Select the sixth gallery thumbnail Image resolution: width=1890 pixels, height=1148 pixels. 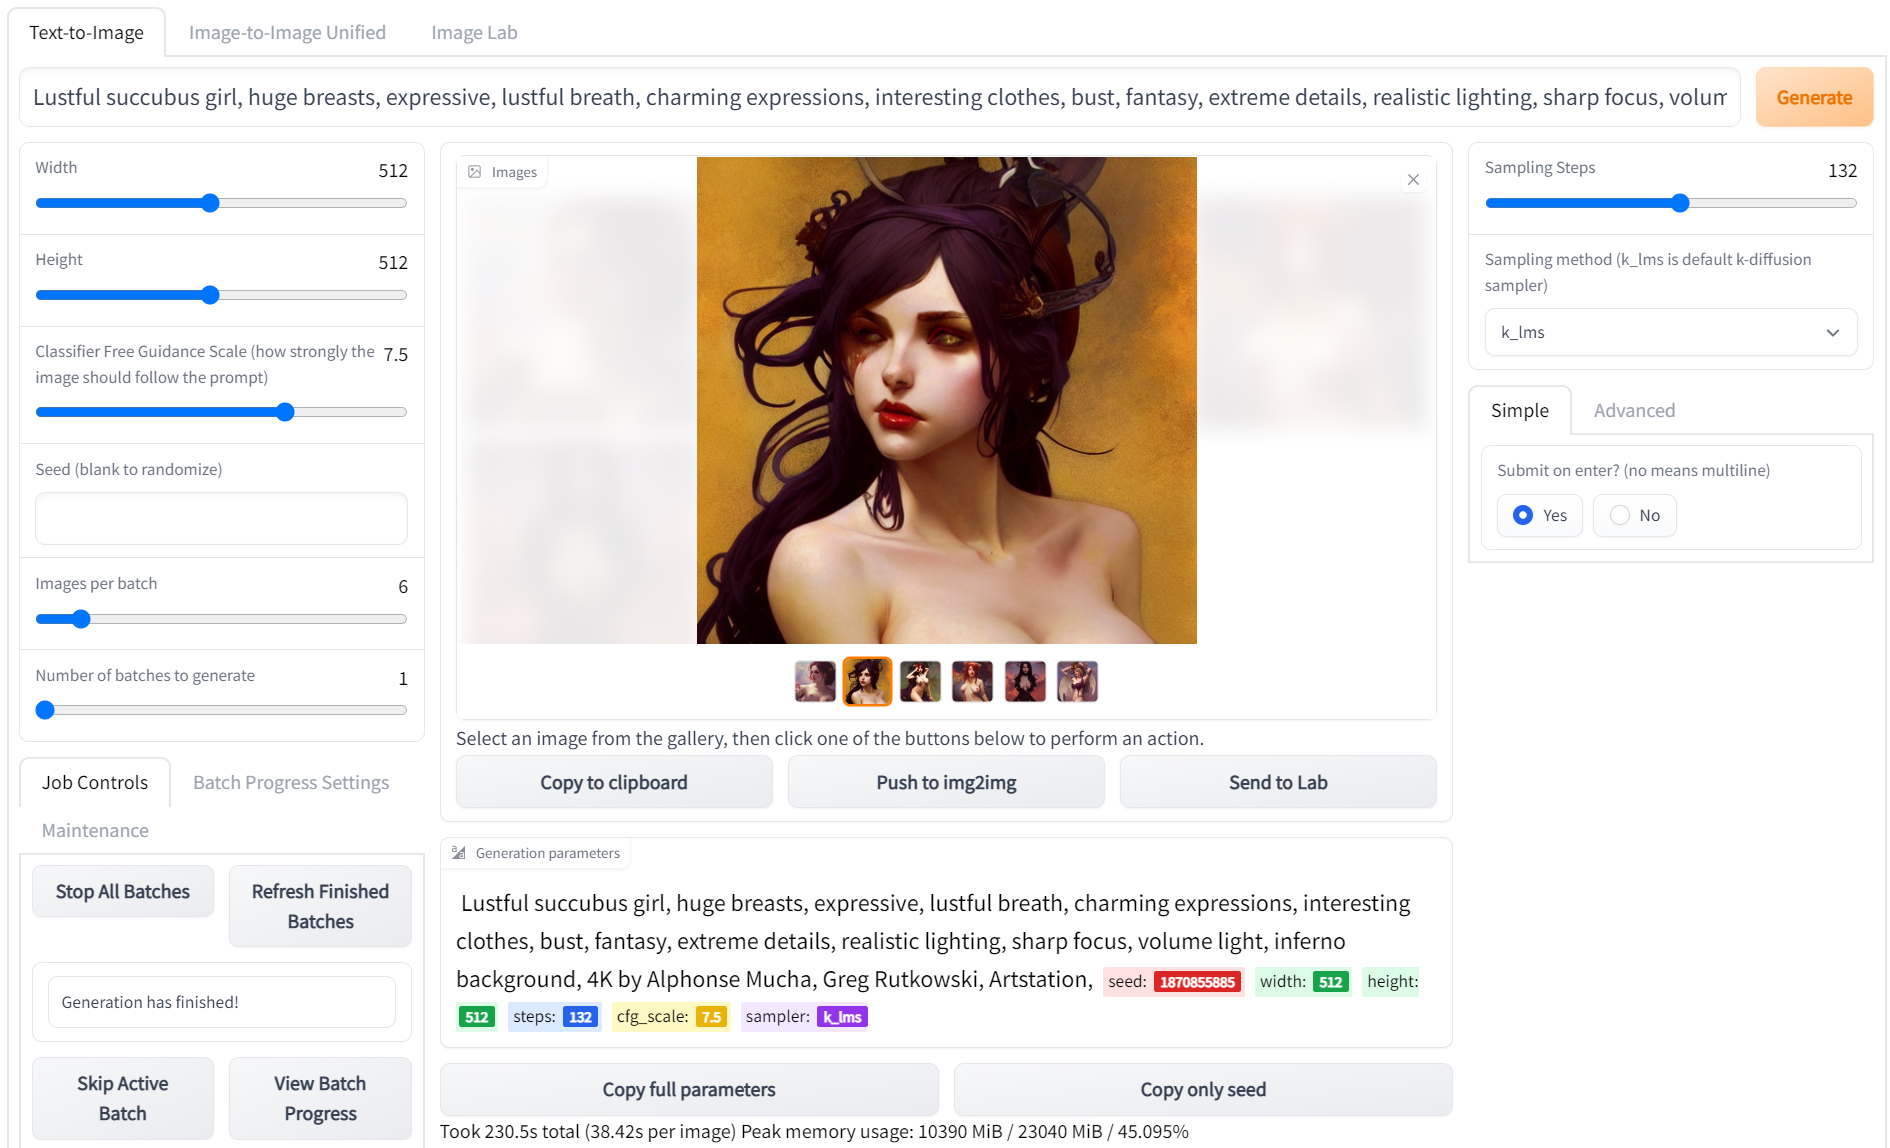[x=1077, y=682]
